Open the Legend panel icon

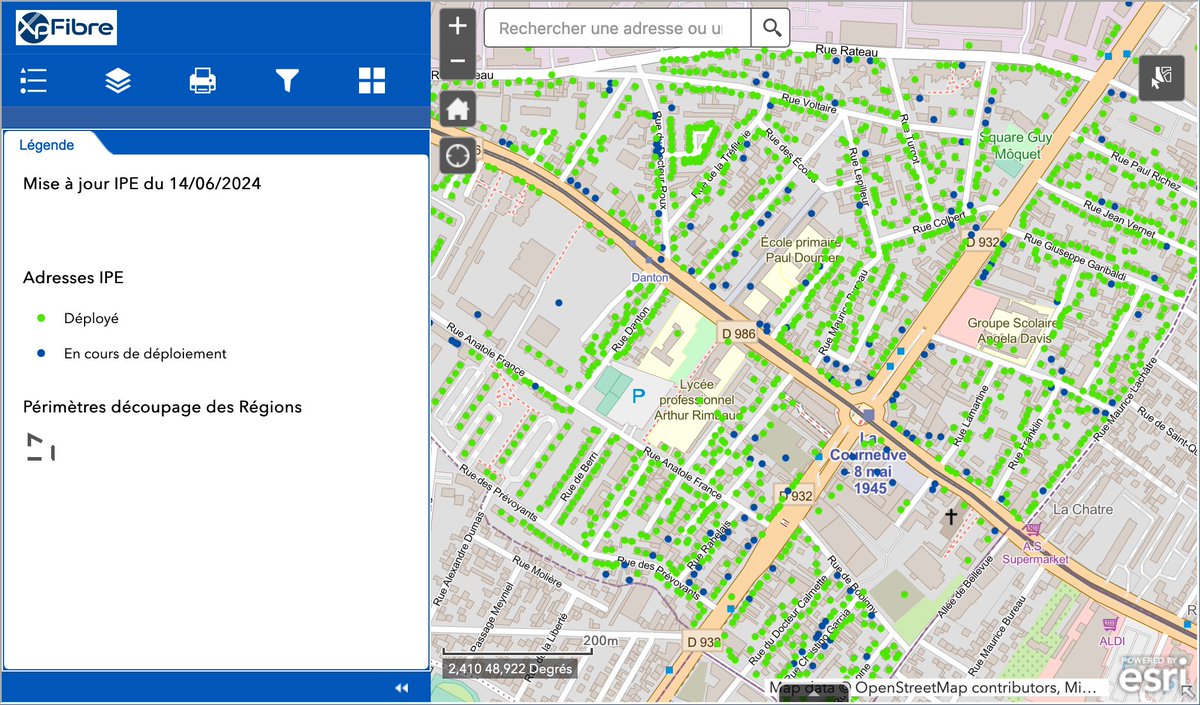pyautogui.click(x=33, y=80)
